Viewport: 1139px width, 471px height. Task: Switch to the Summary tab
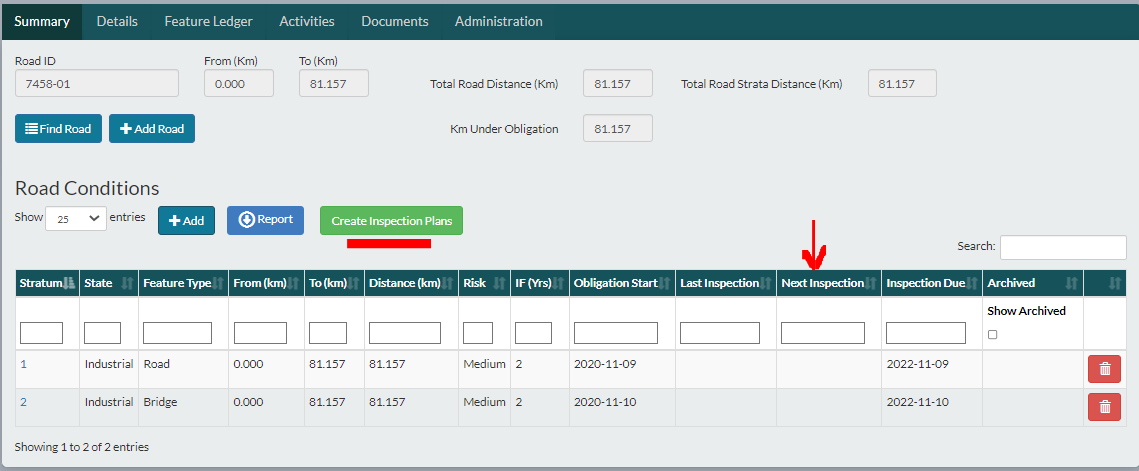tap(42, 21)
